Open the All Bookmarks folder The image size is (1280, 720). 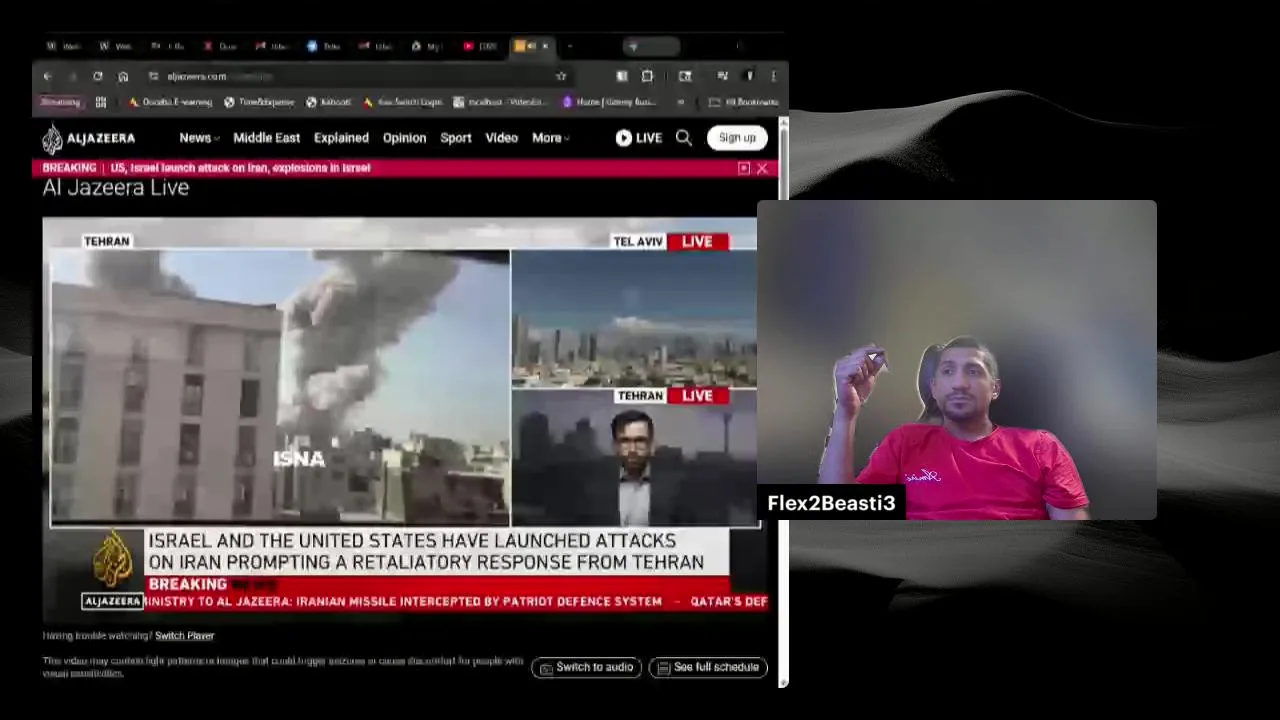[743, 102]
